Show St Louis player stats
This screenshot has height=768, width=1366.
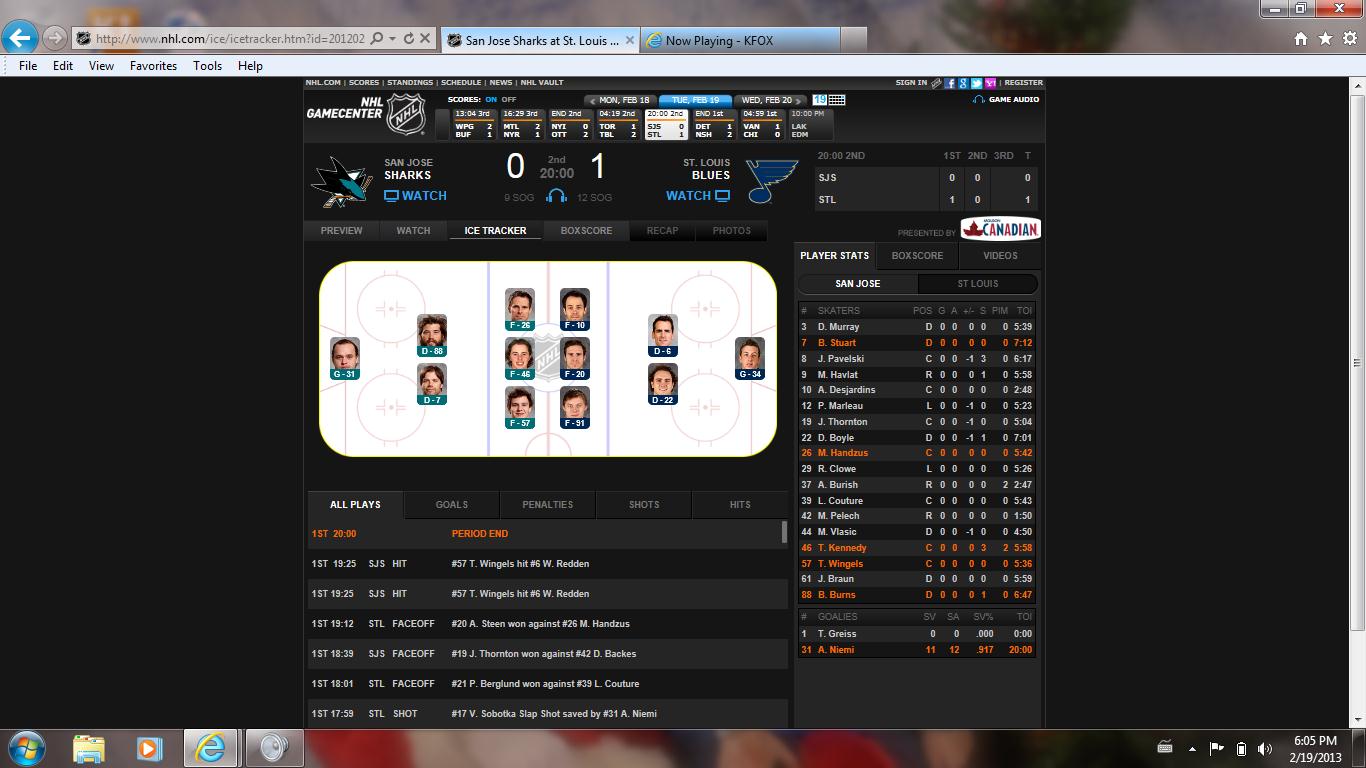(977, 284)
